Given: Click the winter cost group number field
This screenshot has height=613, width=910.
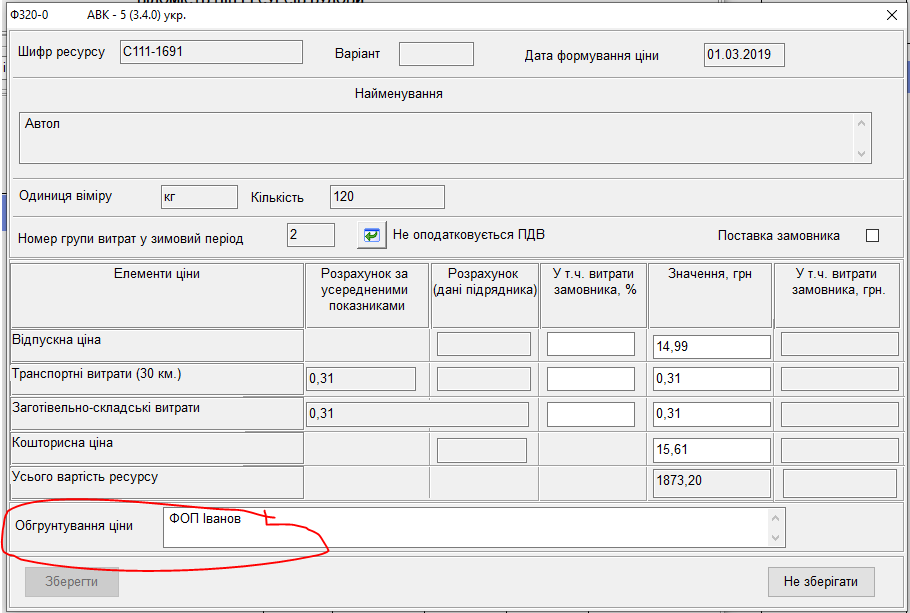Looking at the screenshot, I should (x=310, y=235).
